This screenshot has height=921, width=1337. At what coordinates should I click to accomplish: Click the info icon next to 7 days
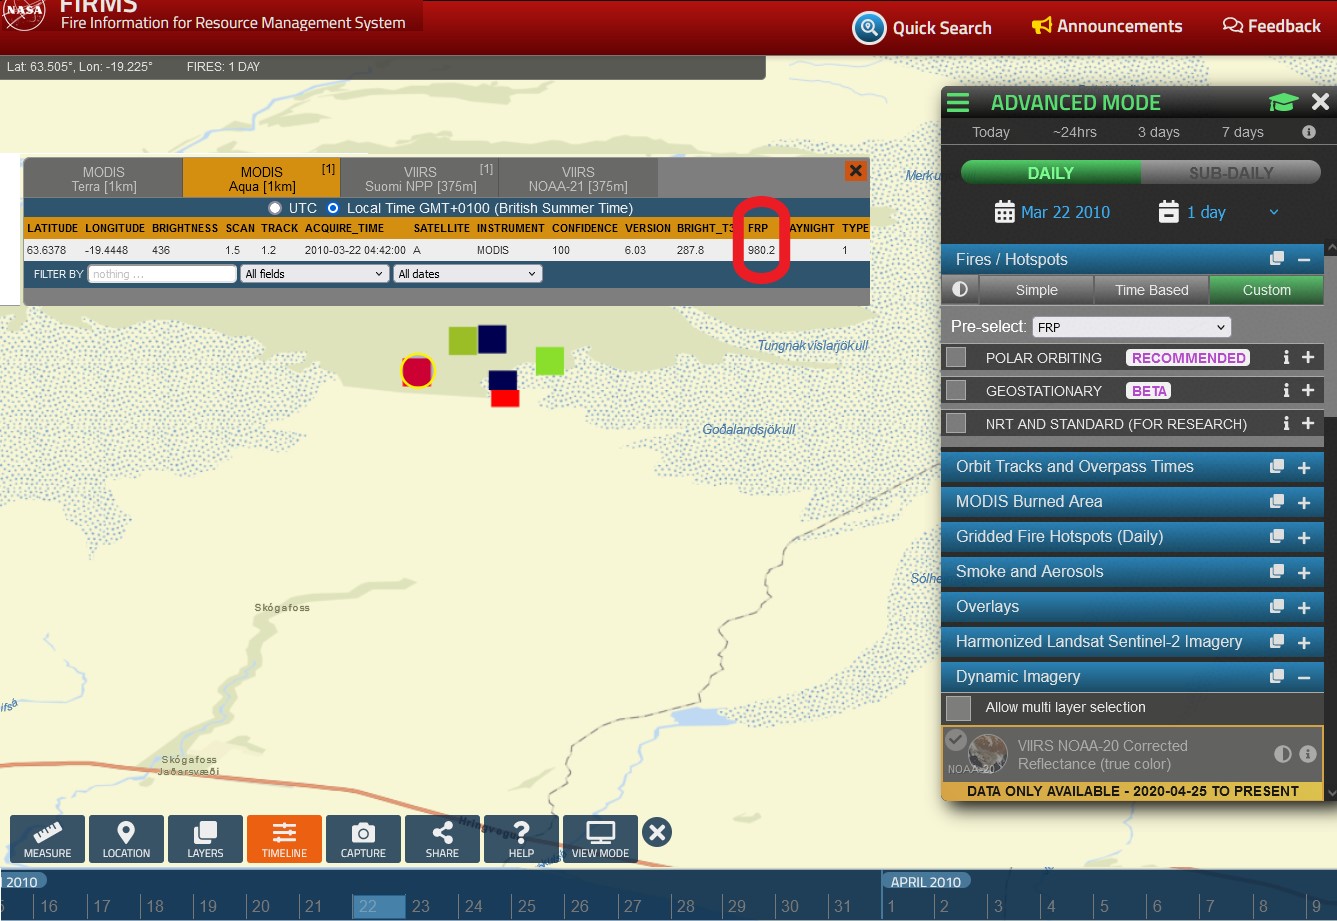[x=1308, y=132]
